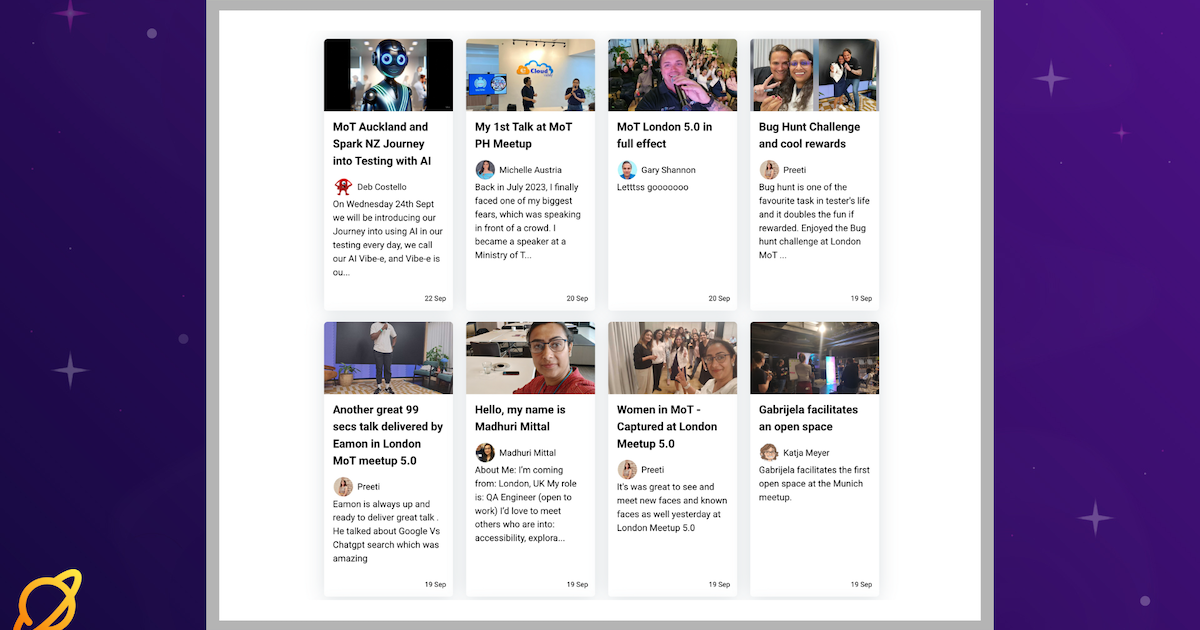Click Deb Costello's red robot avatar
1200x630 pixels.
coord(343,187)
